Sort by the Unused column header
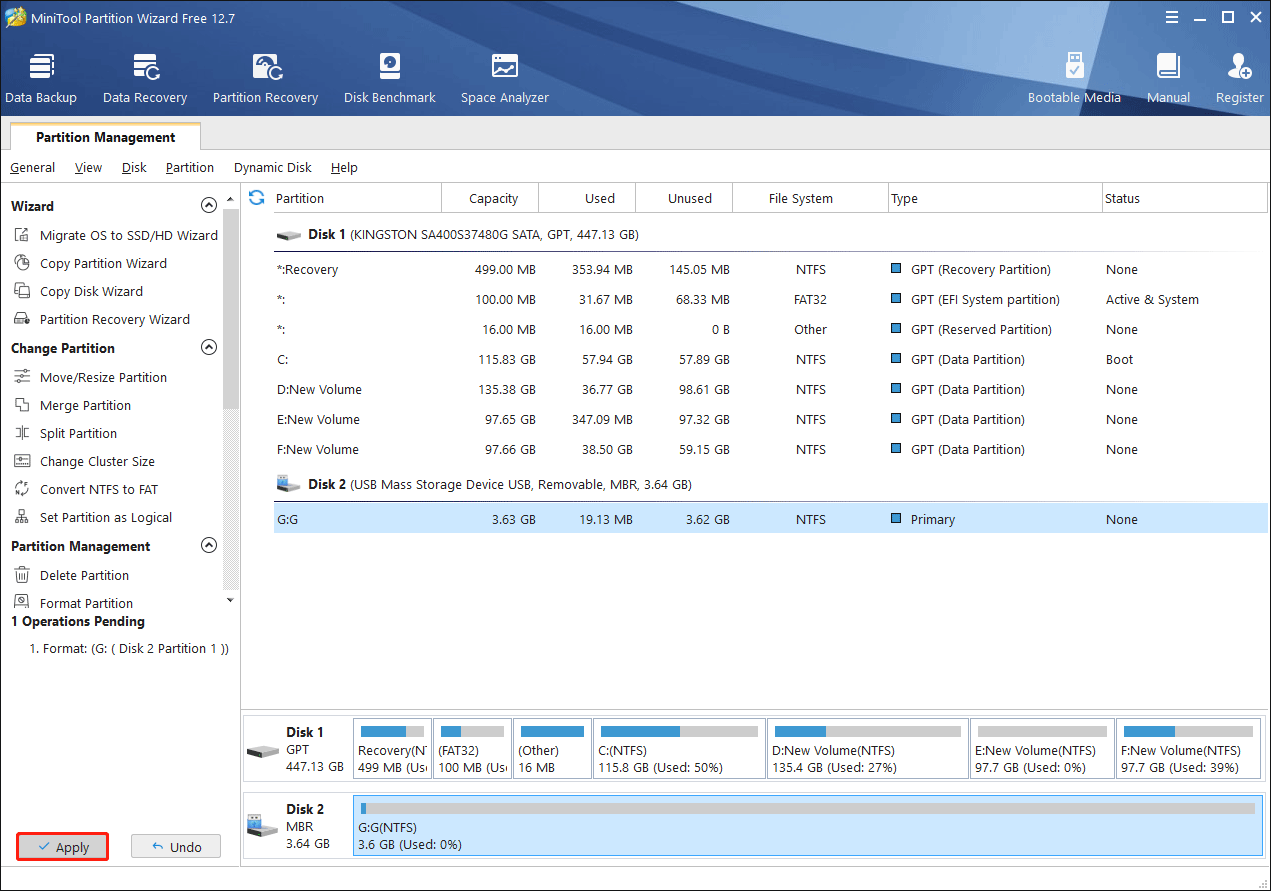The height and width of the screenshot is (891, 1271). pyautogui.click(x=684, y=198)
